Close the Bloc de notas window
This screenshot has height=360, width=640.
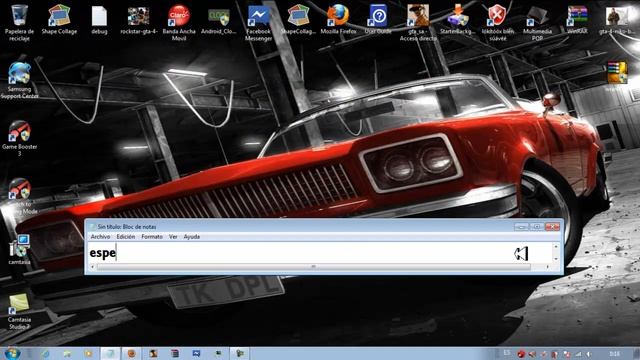click(x=553, y=227)
